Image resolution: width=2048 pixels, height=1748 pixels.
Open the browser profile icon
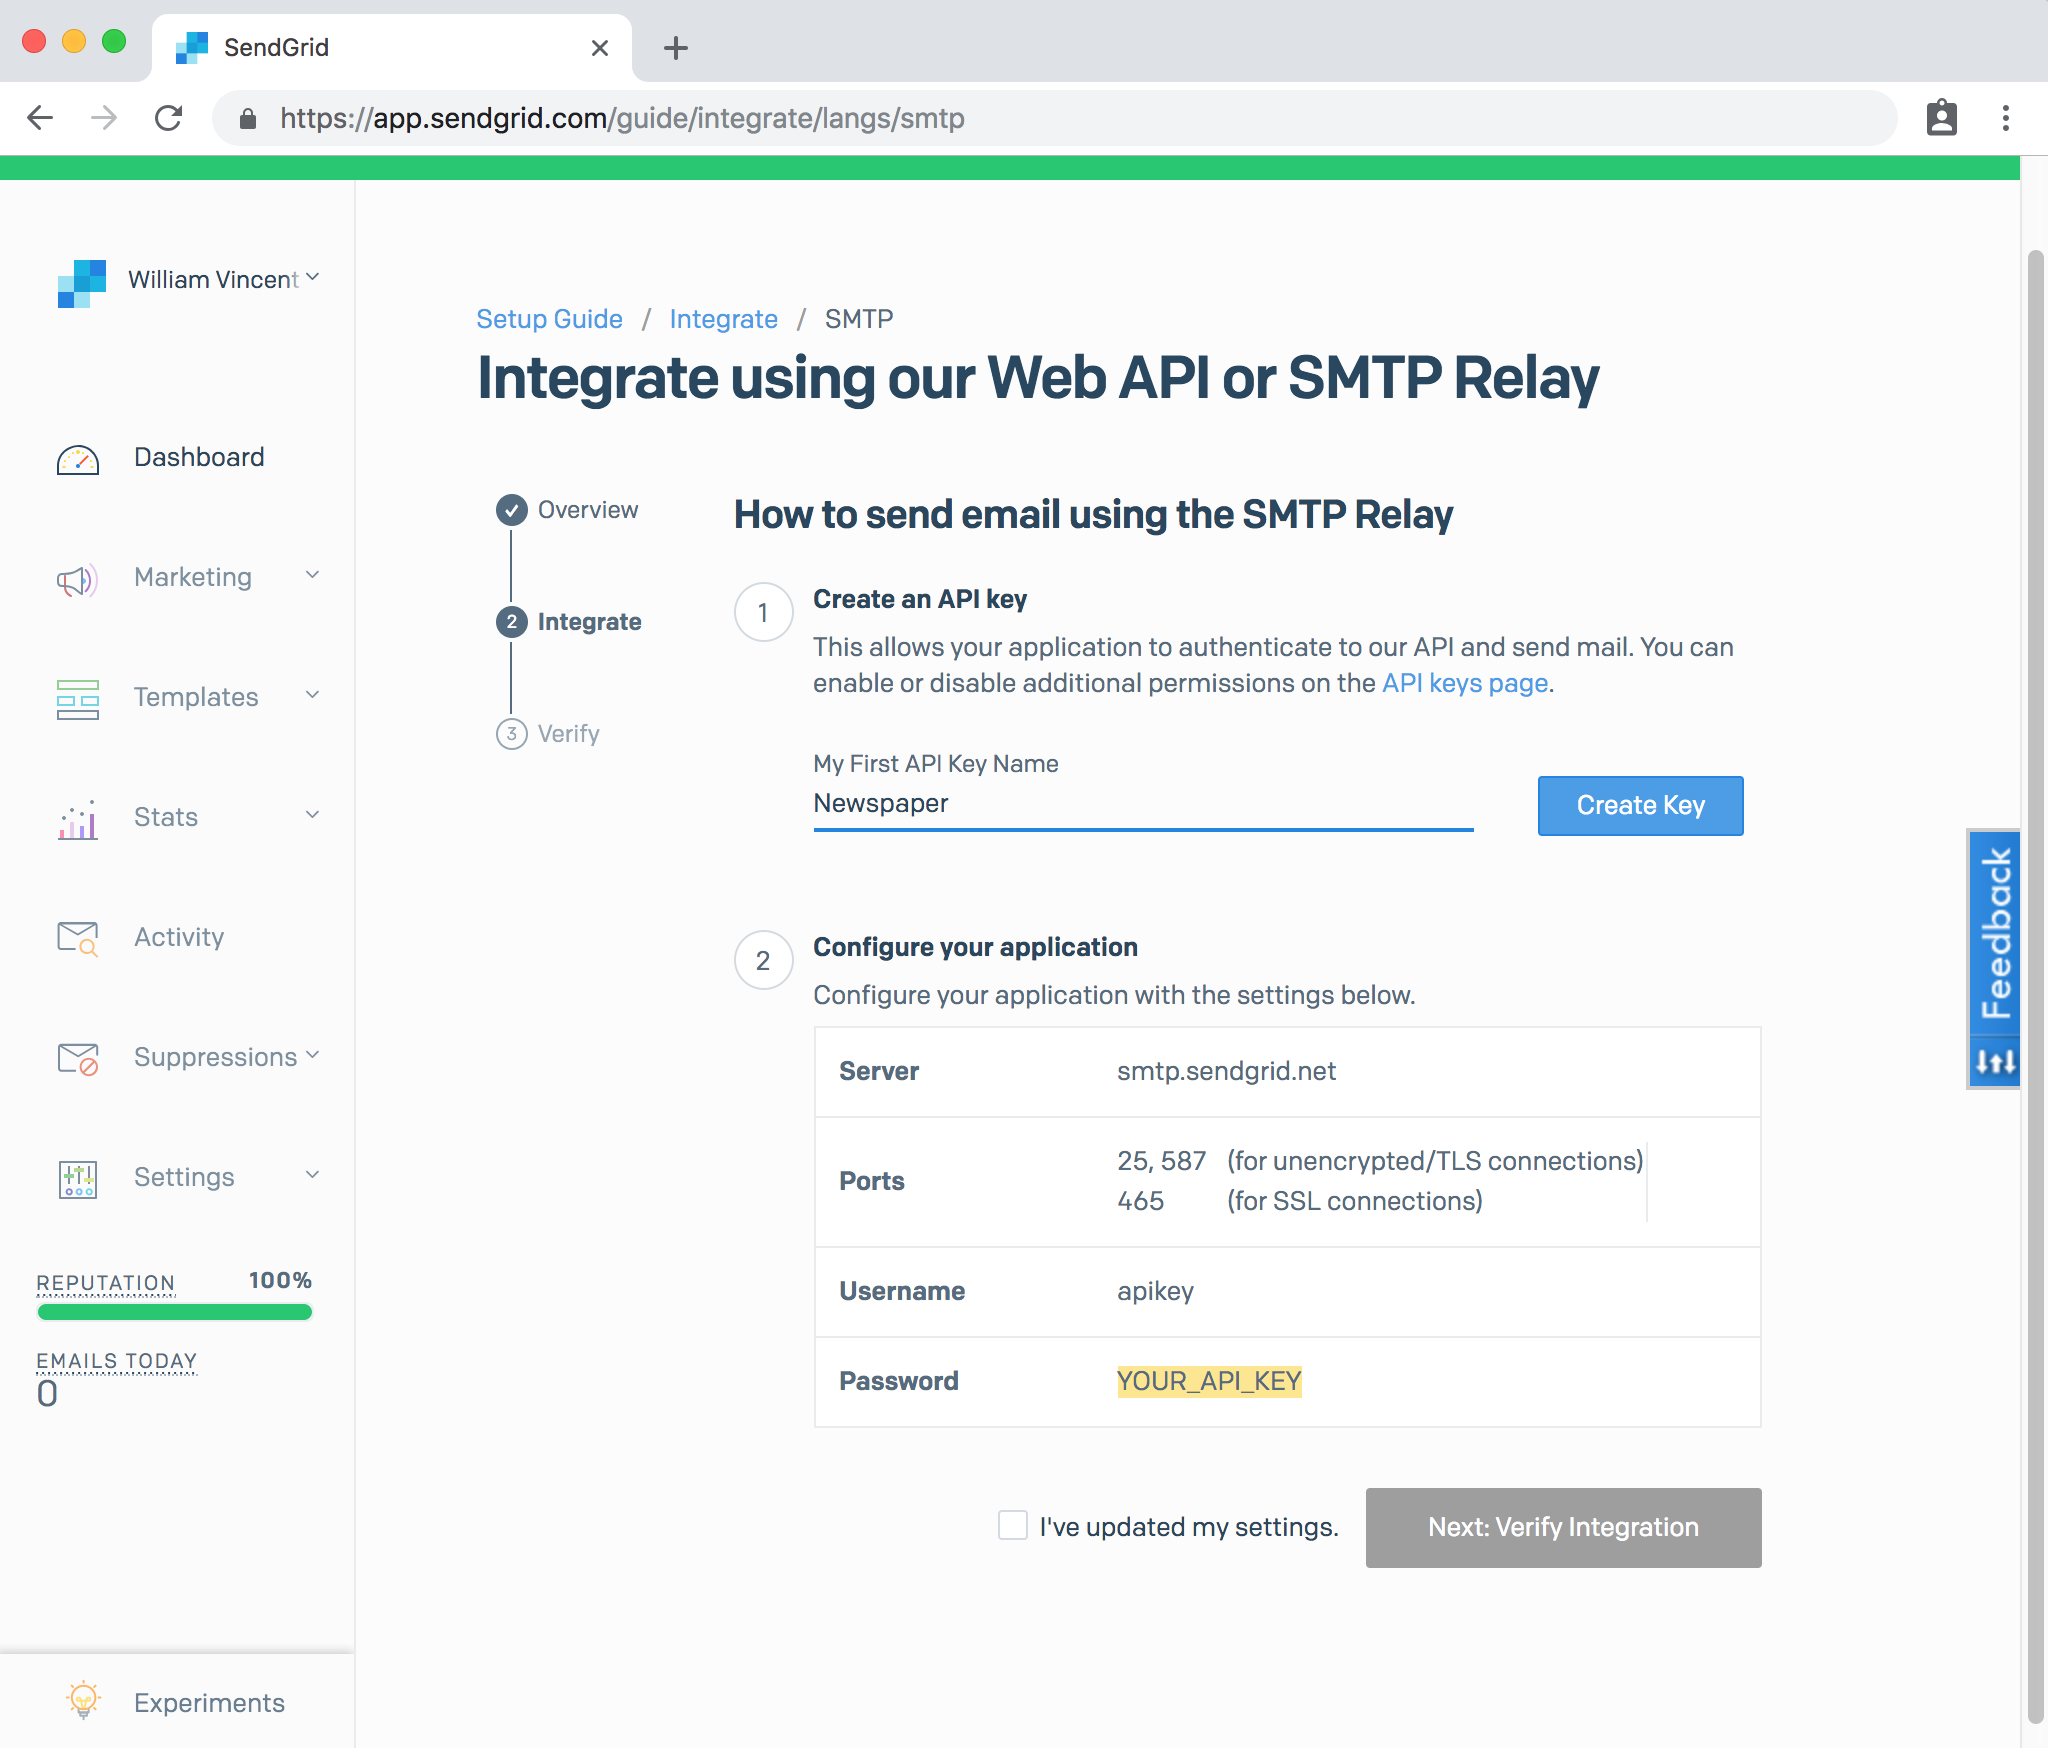(x=1941, y=118)
